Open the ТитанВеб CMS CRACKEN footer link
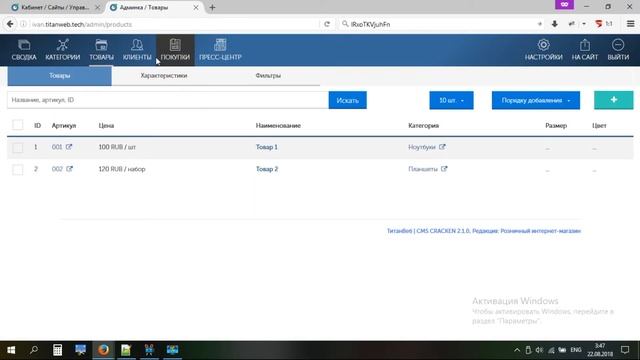Screen dimensions: 640x360 (484, 231)
